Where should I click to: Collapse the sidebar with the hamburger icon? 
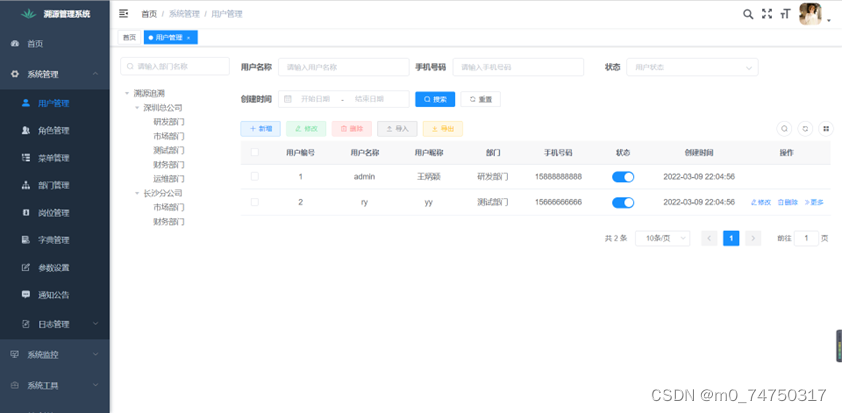(124, 13)
